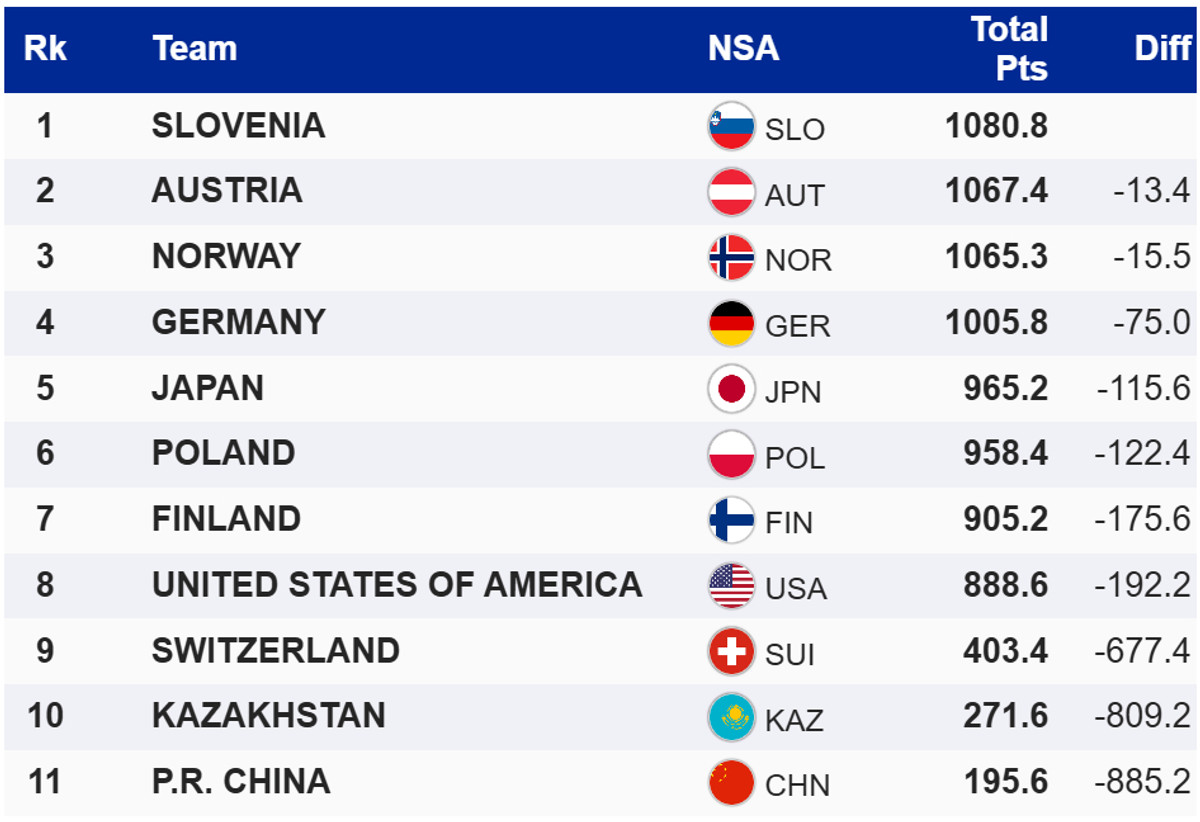This screenshot has height=822, width=1200.
Task: Click the Diff column header
Action: coord(1162,48)
